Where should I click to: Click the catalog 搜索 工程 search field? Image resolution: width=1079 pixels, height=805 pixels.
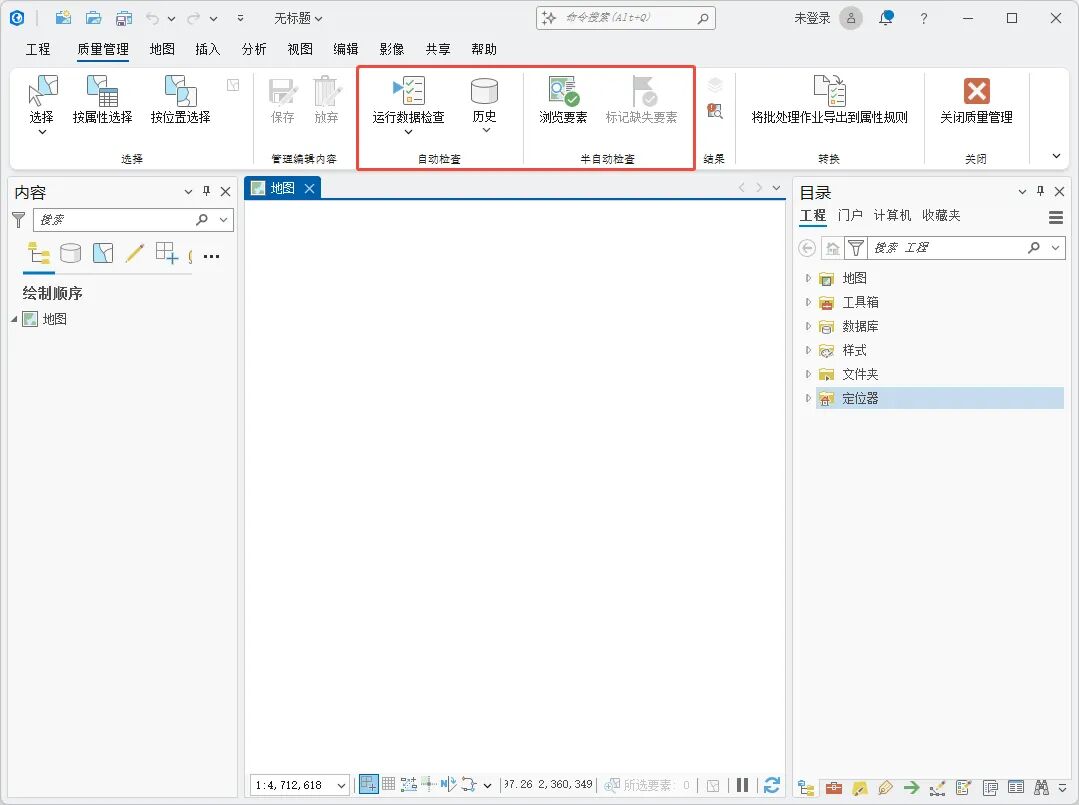pos(966,248)
